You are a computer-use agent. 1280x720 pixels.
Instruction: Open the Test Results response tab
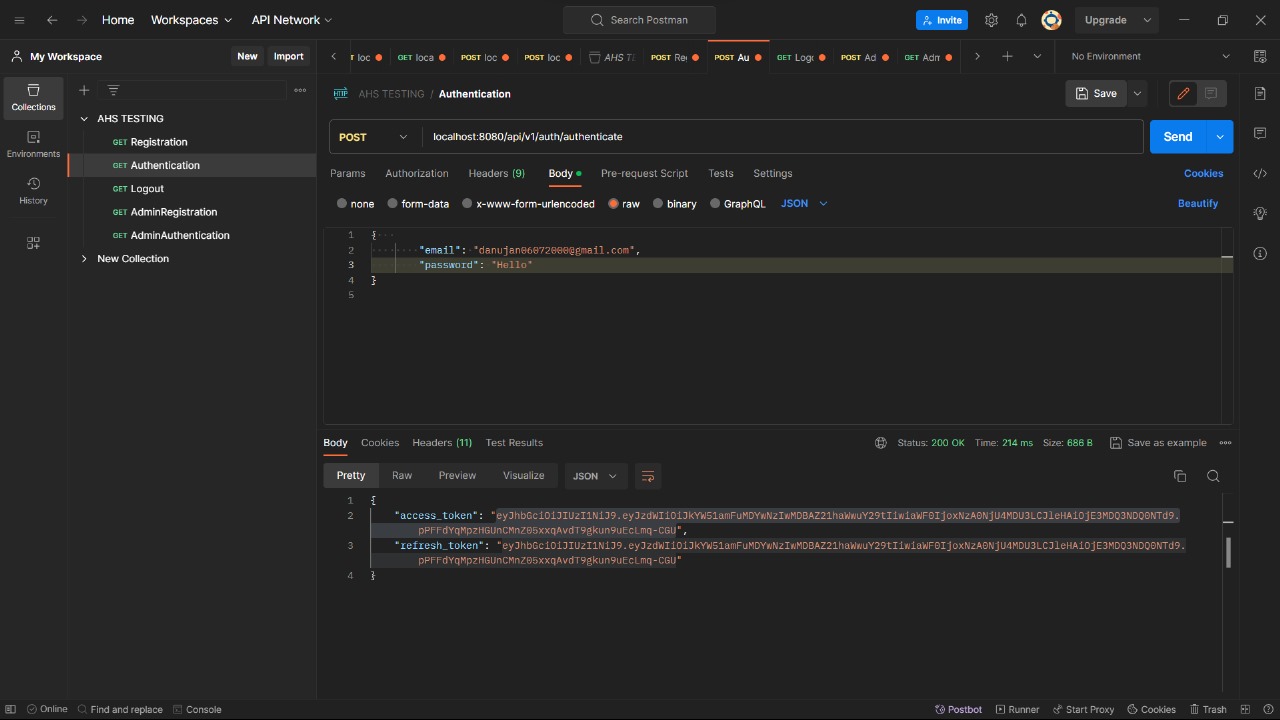514,443
